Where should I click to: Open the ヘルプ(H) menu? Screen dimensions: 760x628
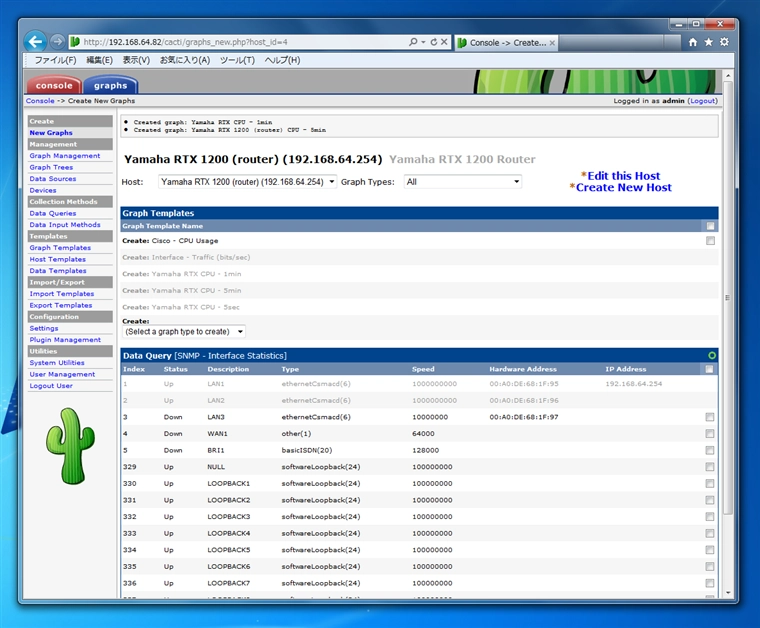click(282, 60)
